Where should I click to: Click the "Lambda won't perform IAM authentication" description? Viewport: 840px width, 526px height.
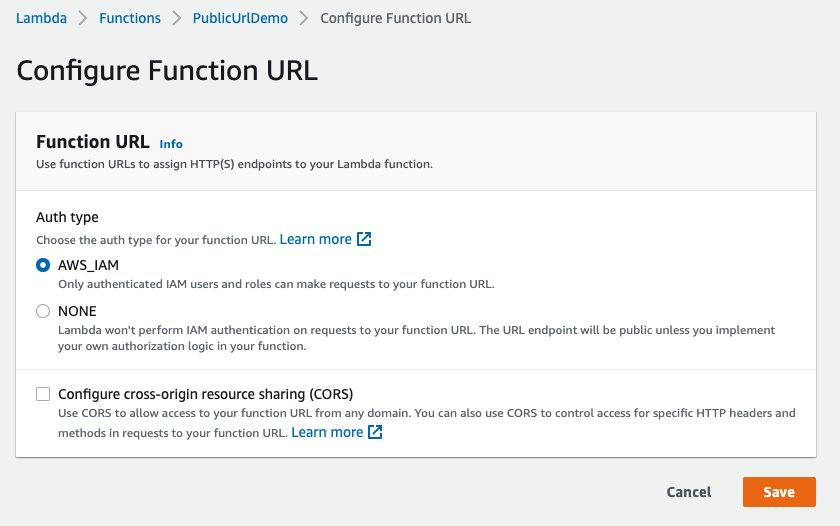click(416, 338)
